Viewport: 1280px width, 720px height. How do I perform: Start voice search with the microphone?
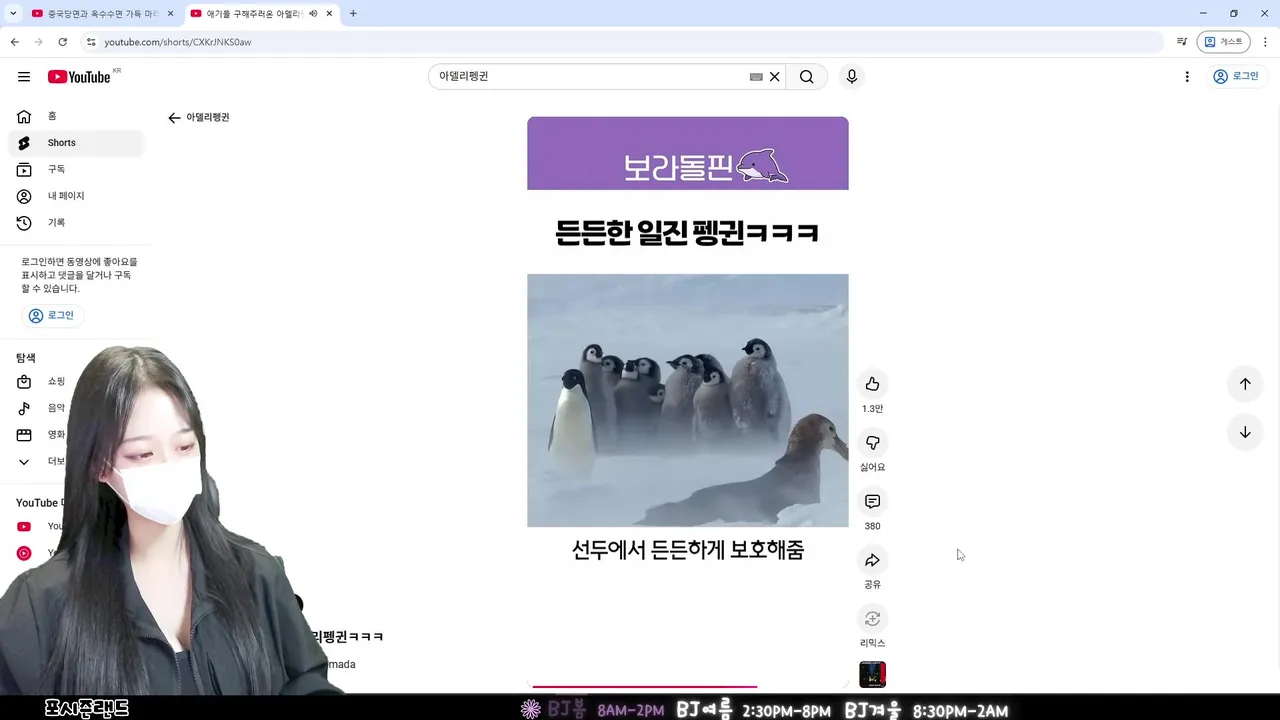click(x=851, y=77)
